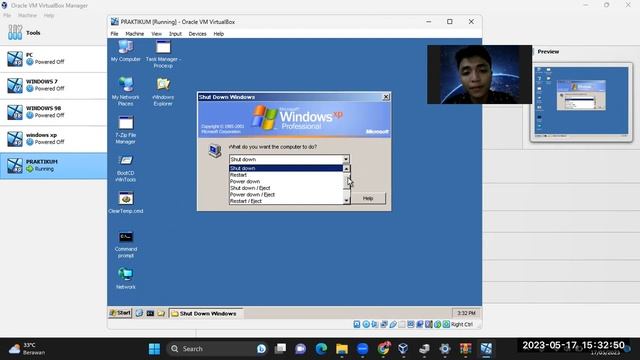Viewport: 640px width, 360px height.
Task: Open Help menu in VM window
Action: point(219,34)
